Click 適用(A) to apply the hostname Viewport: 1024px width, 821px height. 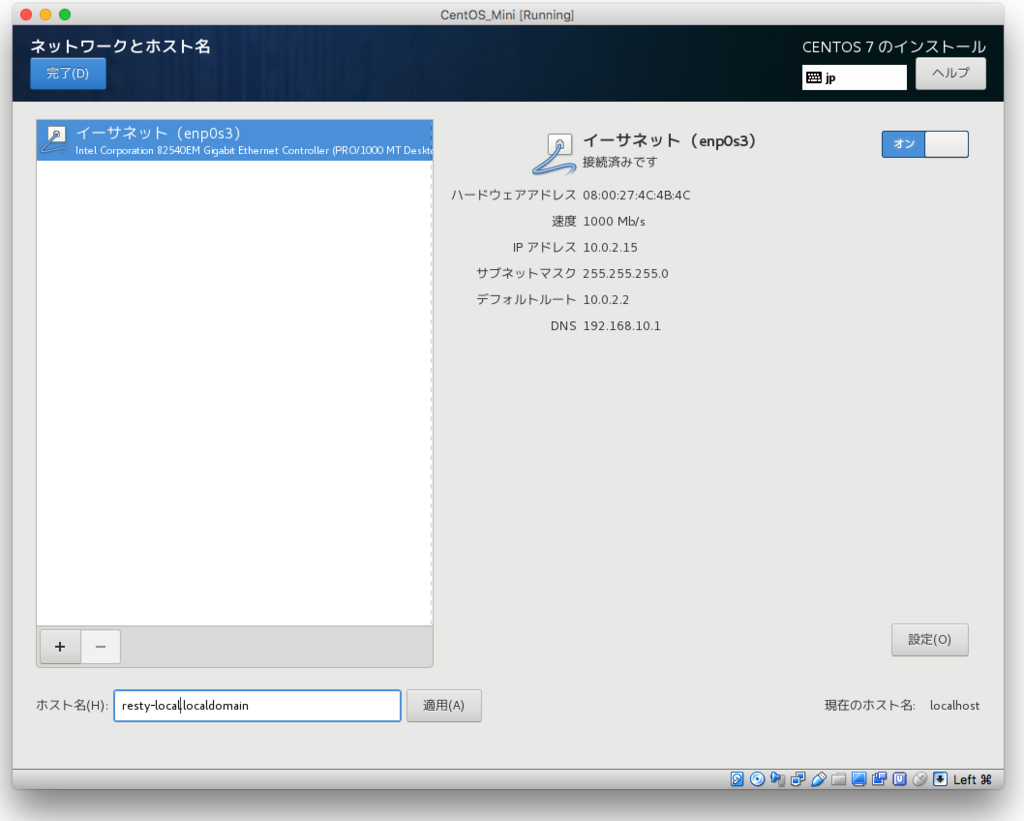(444, 705)
